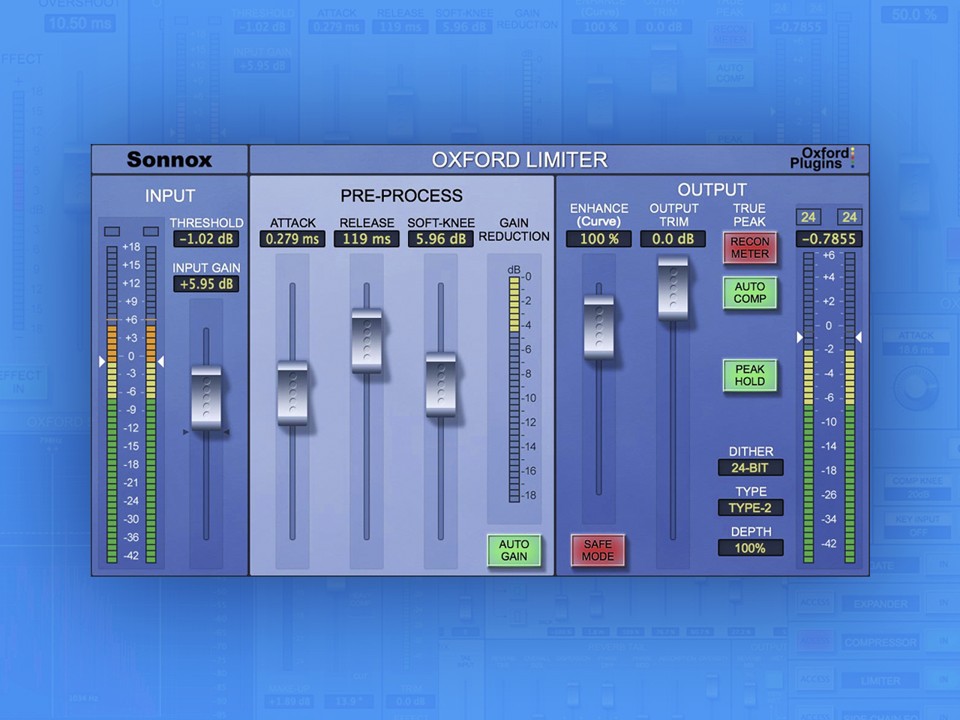Click the PRE-PROCESS section heading
Image resolution: width=960 pixels, height=720 pixels.
tap(402, 196)
